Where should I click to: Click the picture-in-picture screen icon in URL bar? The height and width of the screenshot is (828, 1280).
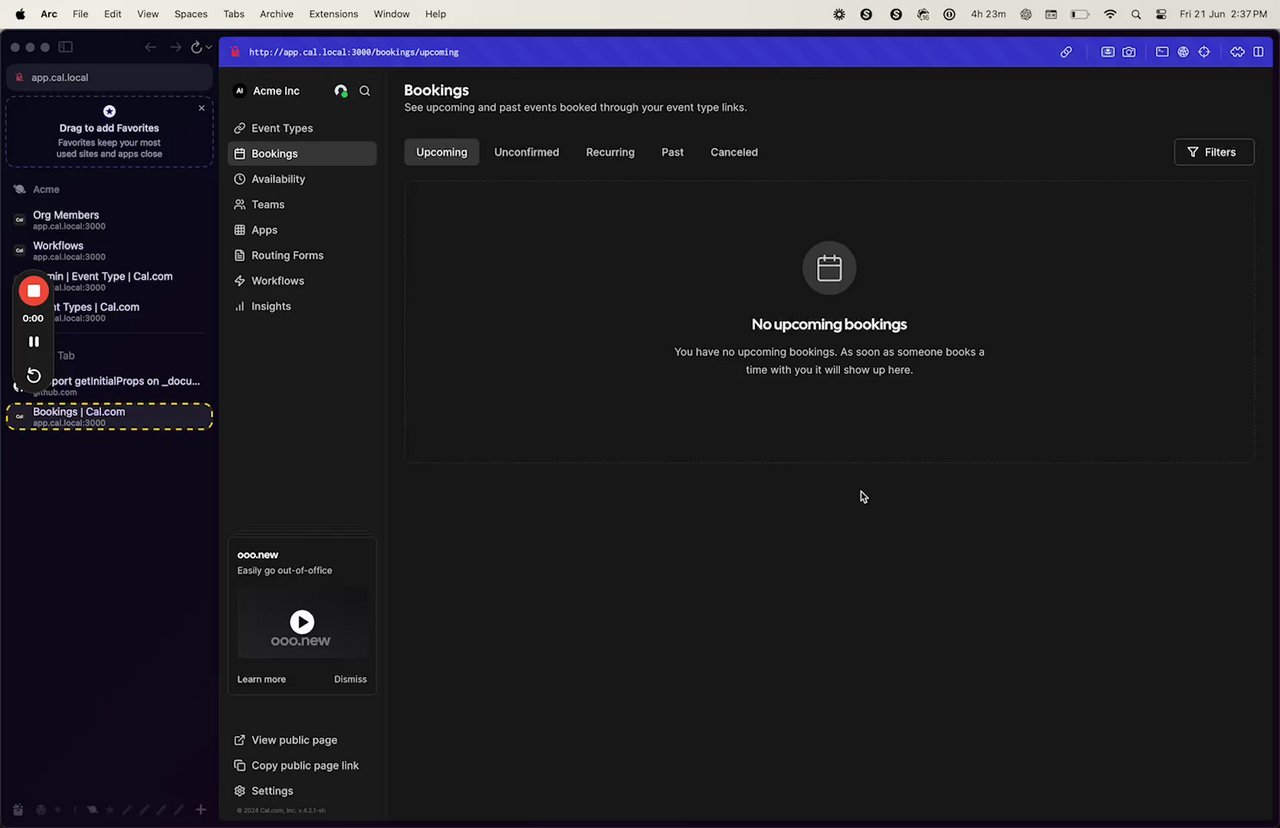pos(1108,52)
